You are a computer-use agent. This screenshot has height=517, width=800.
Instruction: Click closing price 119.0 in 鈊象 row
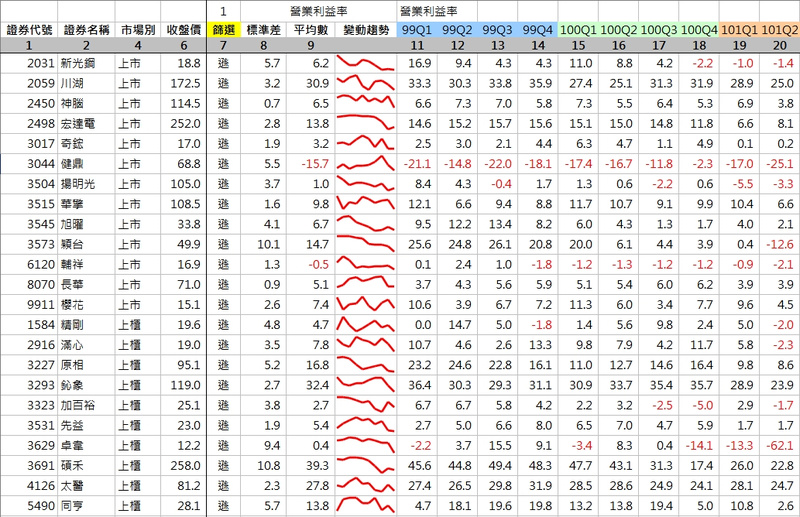pos(185,385)
